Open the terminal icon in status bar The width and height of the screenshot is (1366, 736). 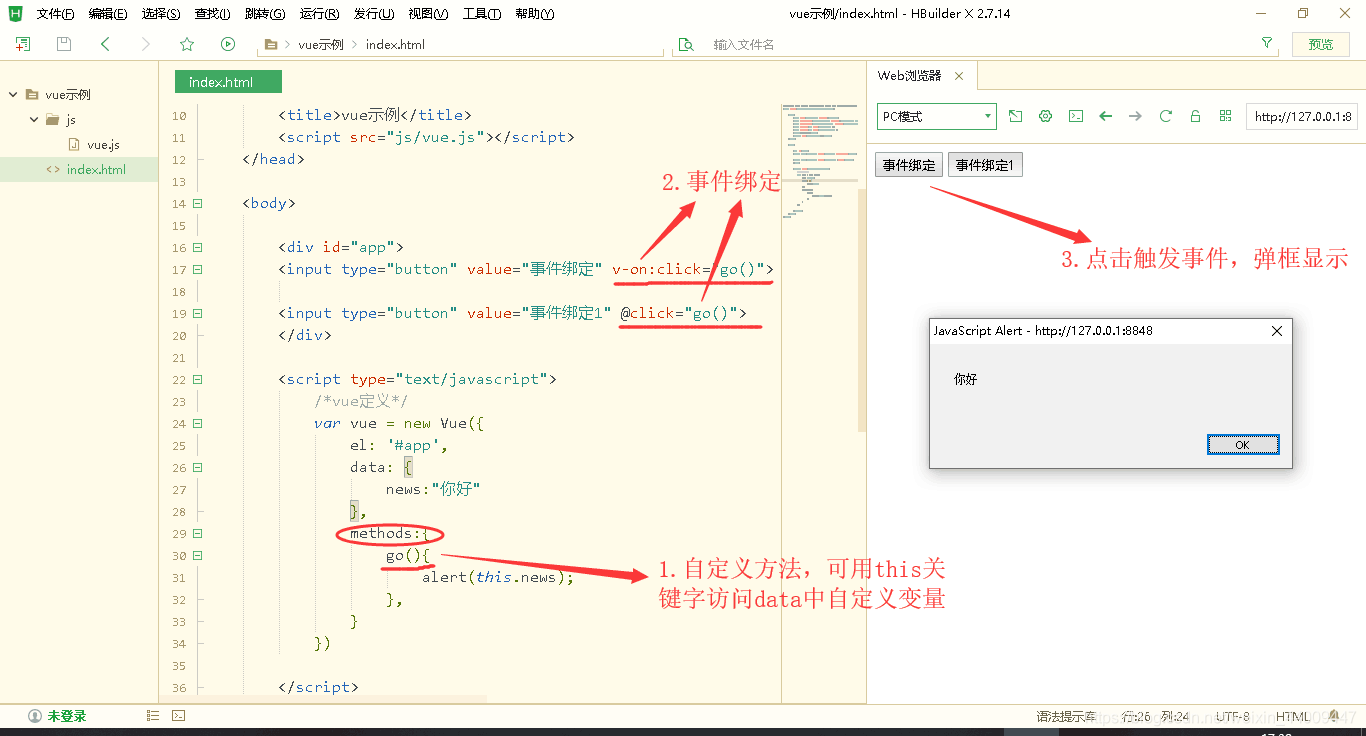tap(178, 716)
